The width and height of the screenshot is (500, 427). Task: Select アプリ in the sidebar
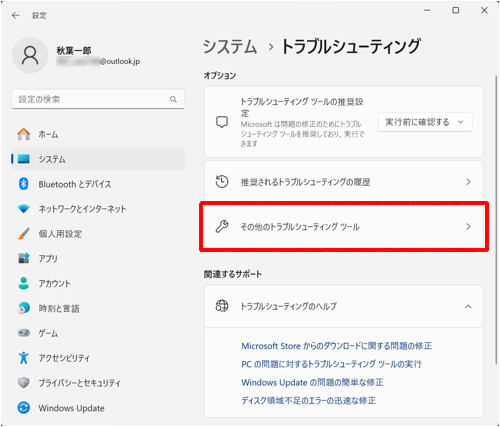pyautogui.click(x=98, y=258)
